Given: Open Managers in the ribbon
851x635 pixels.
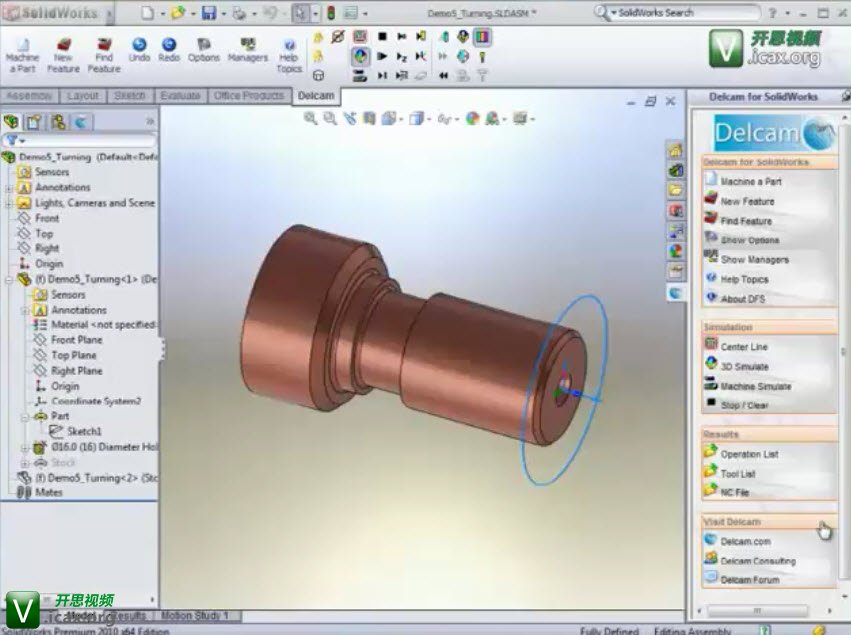Looking at the screenshot, I should point(247,49).
